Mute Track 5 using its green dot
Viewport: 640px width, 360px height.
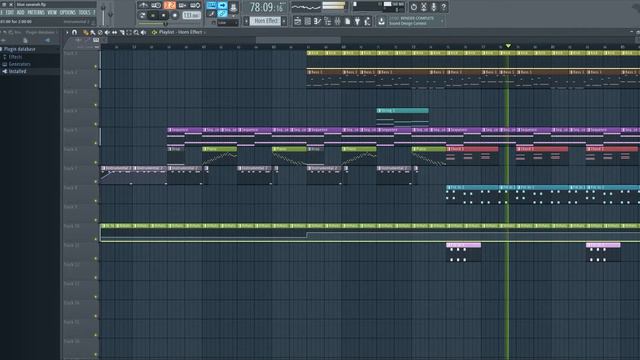[96, 143]
